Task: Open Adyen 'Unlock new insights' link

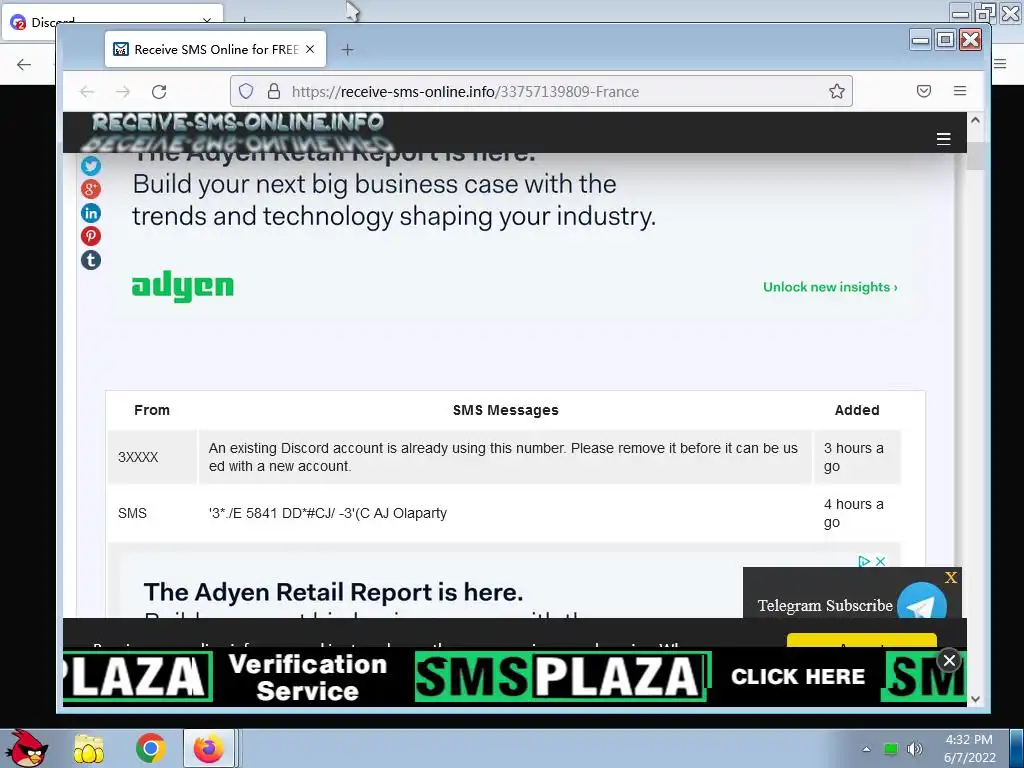Action: [830, 287]
